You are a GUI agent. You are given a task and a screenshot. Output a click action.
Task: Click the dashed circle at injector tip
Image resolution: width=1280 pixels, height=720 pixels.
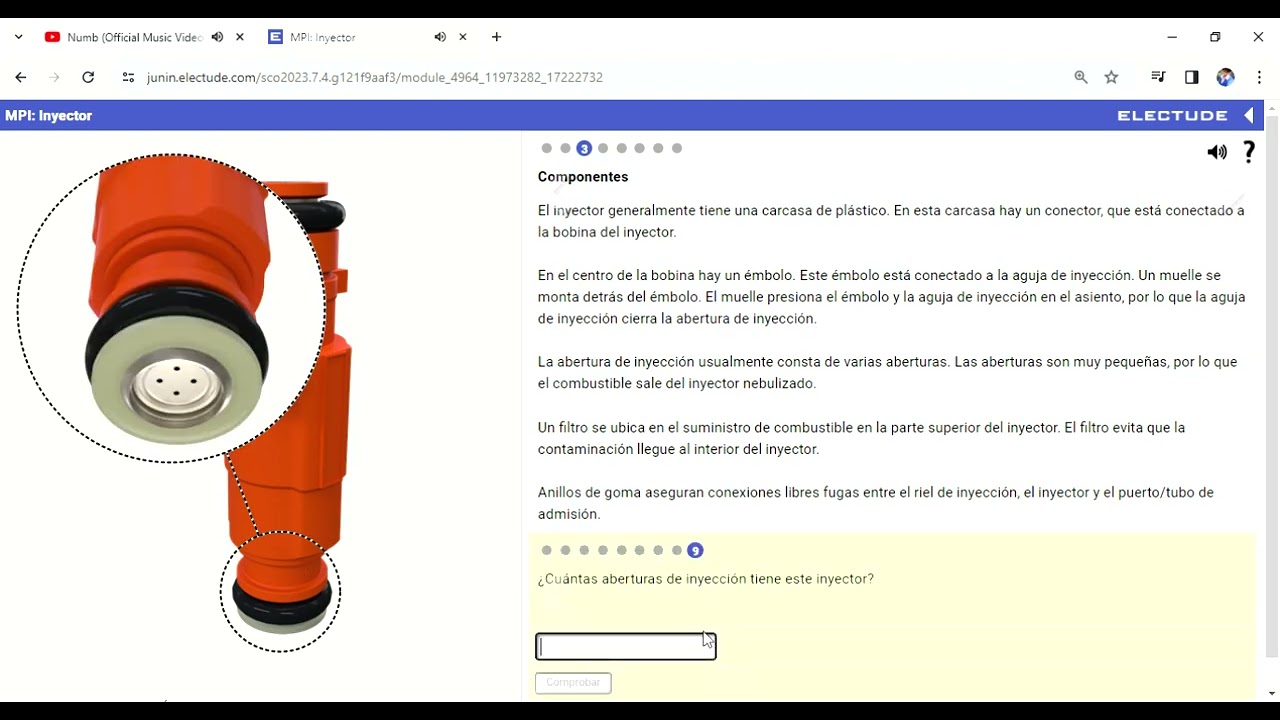tap(281, 592)
